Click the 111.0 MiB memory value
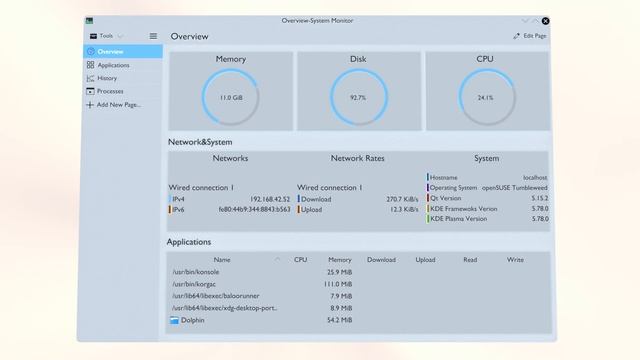 click(338, 284)
